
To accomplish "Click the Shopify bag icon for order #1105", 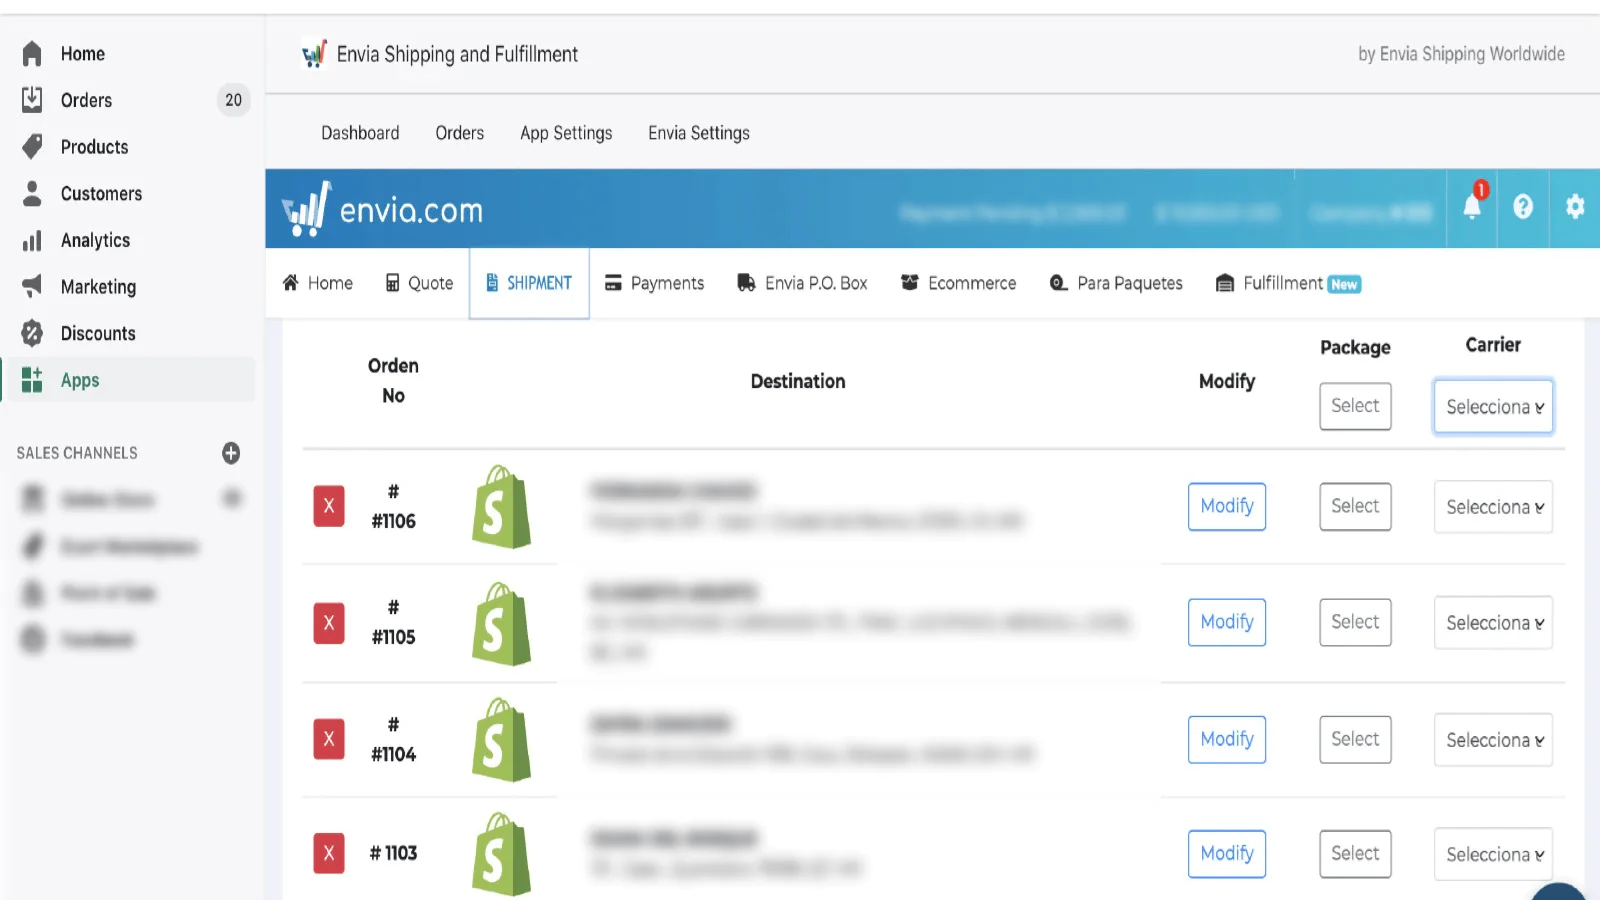I will click(x=501, y=623).
